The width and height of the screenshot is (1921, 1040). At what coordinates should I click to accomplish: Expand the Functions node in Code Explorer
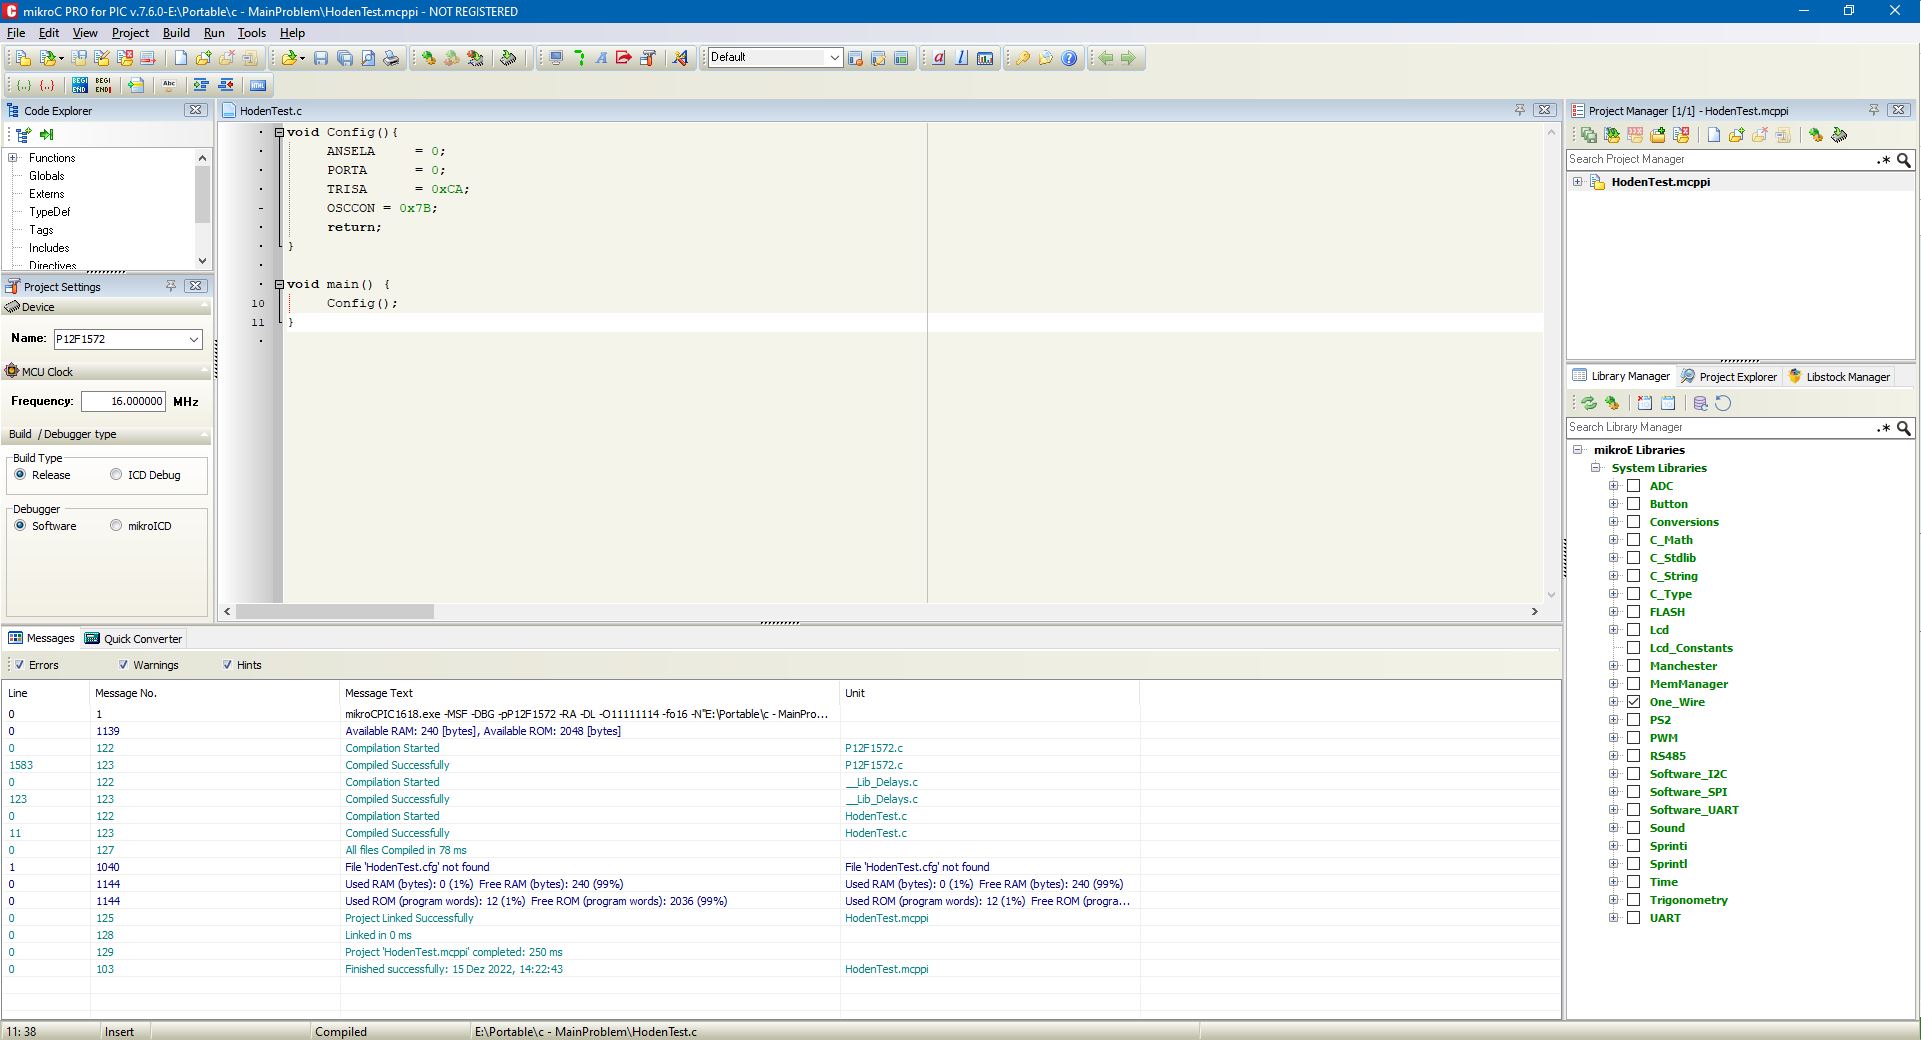coord(13,158)
